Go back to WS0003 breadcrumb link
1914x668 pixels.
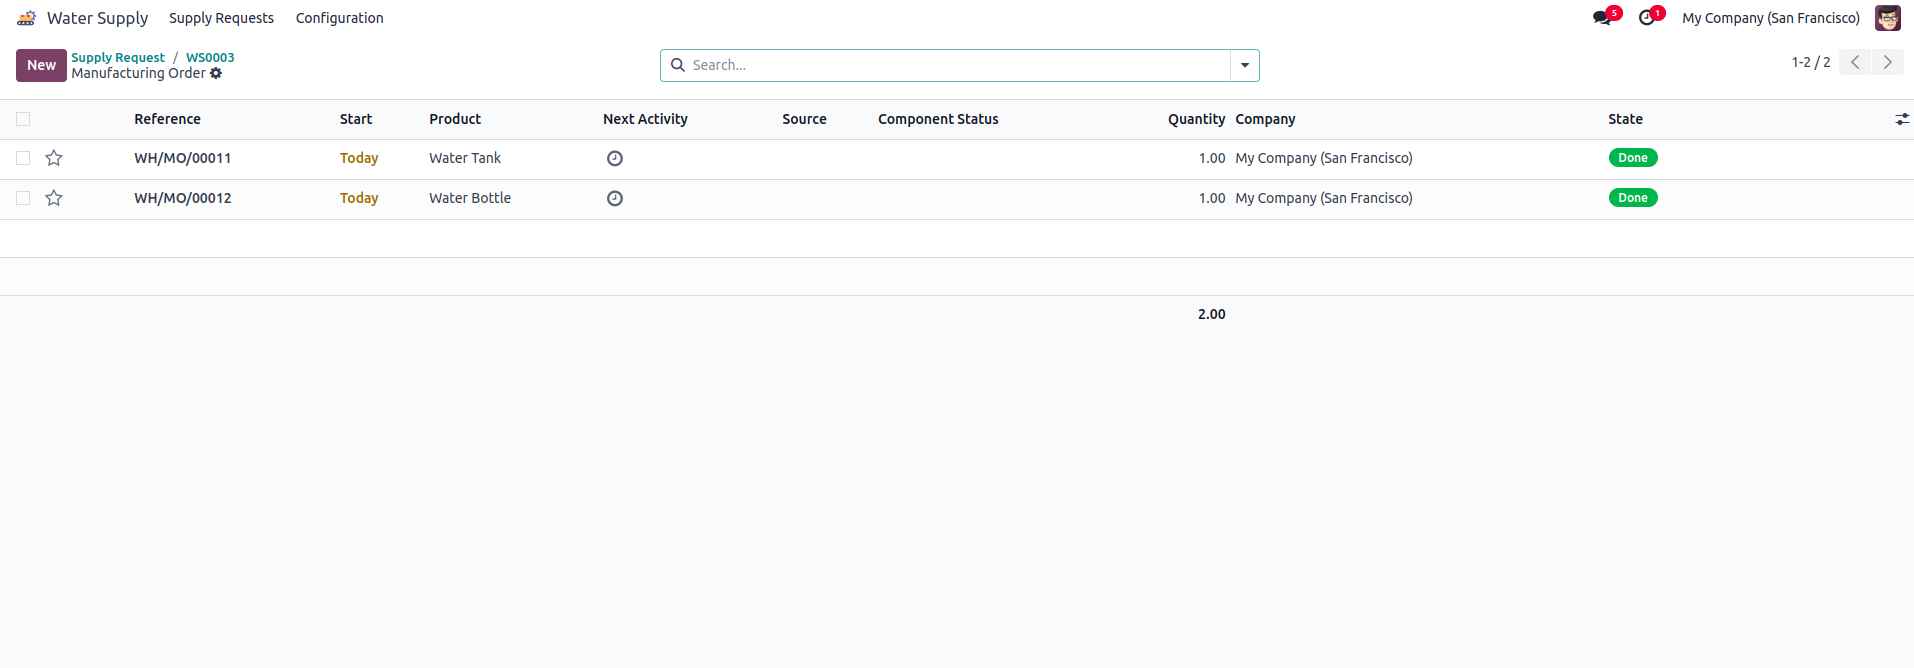pos(210,57)
